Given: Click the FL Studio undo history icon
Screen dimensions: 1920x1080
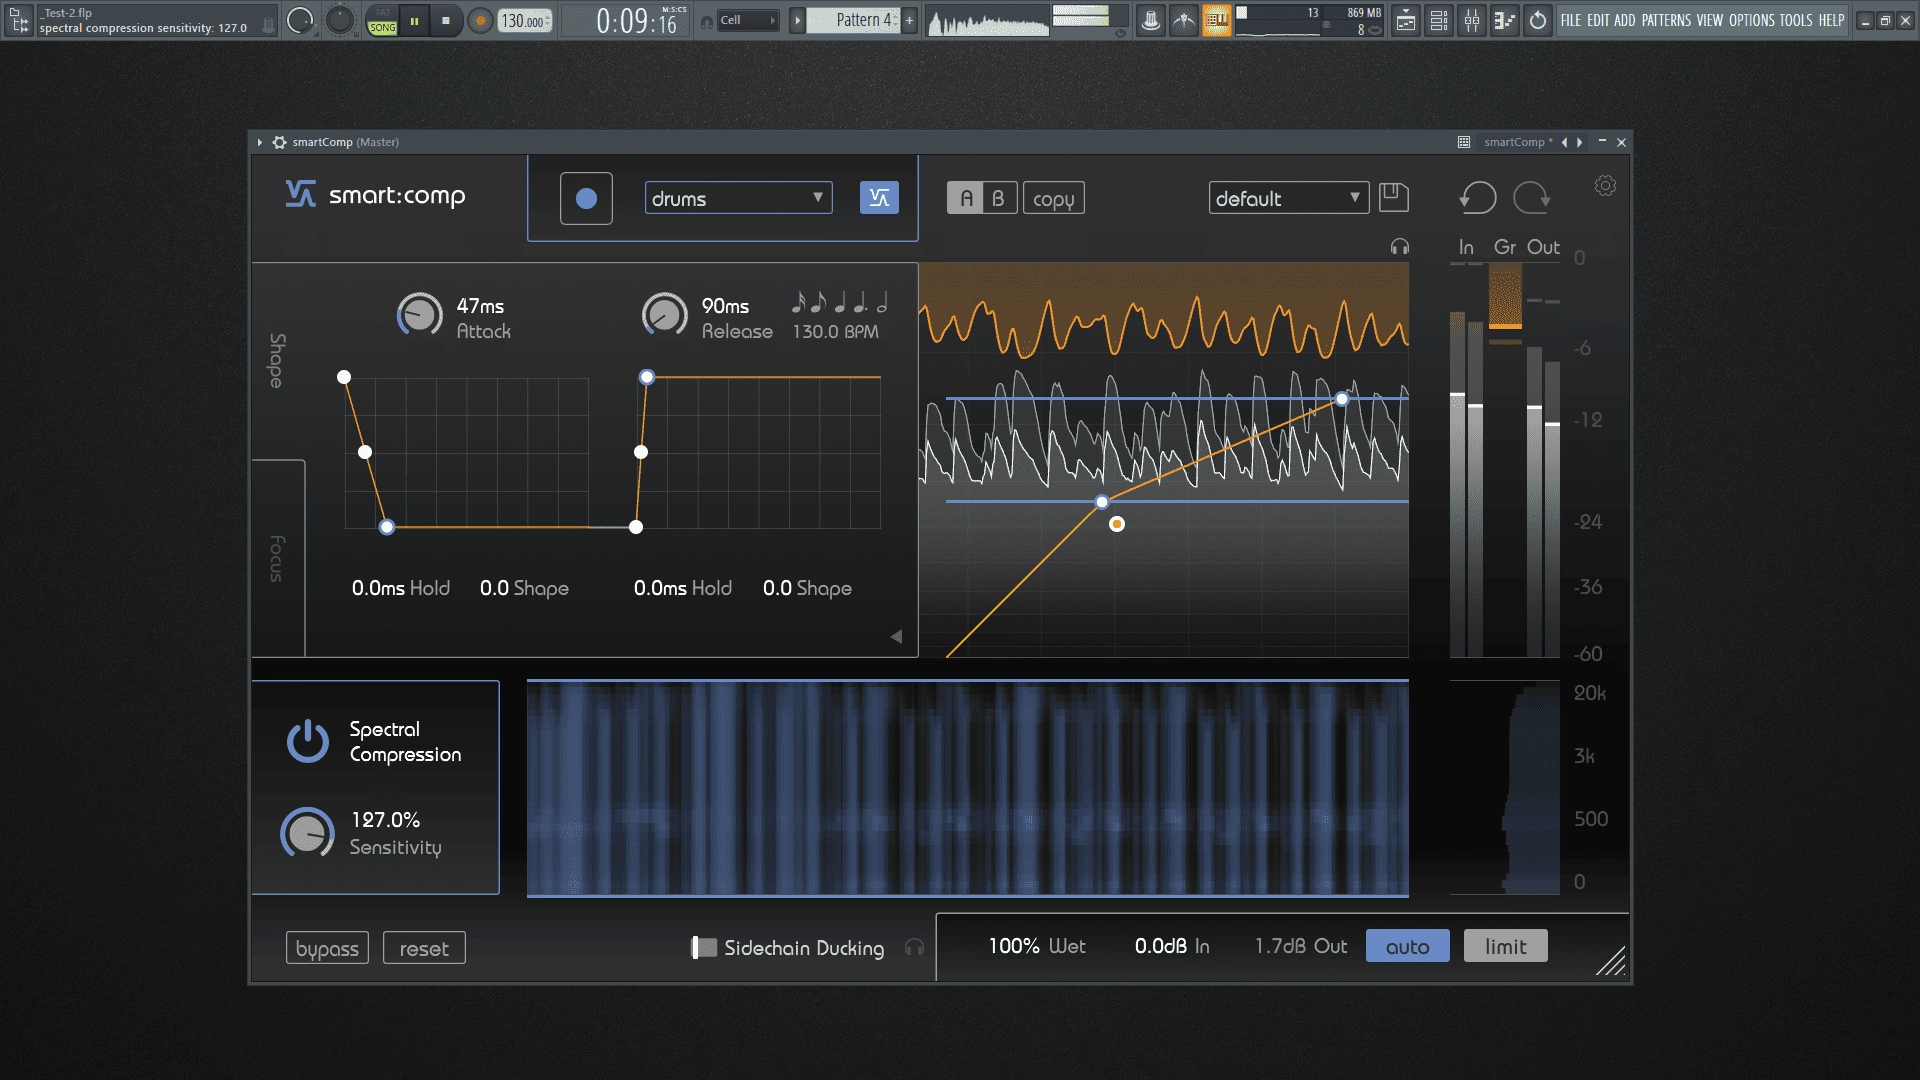Looking at the screenshot, I should pos(1538,20).
